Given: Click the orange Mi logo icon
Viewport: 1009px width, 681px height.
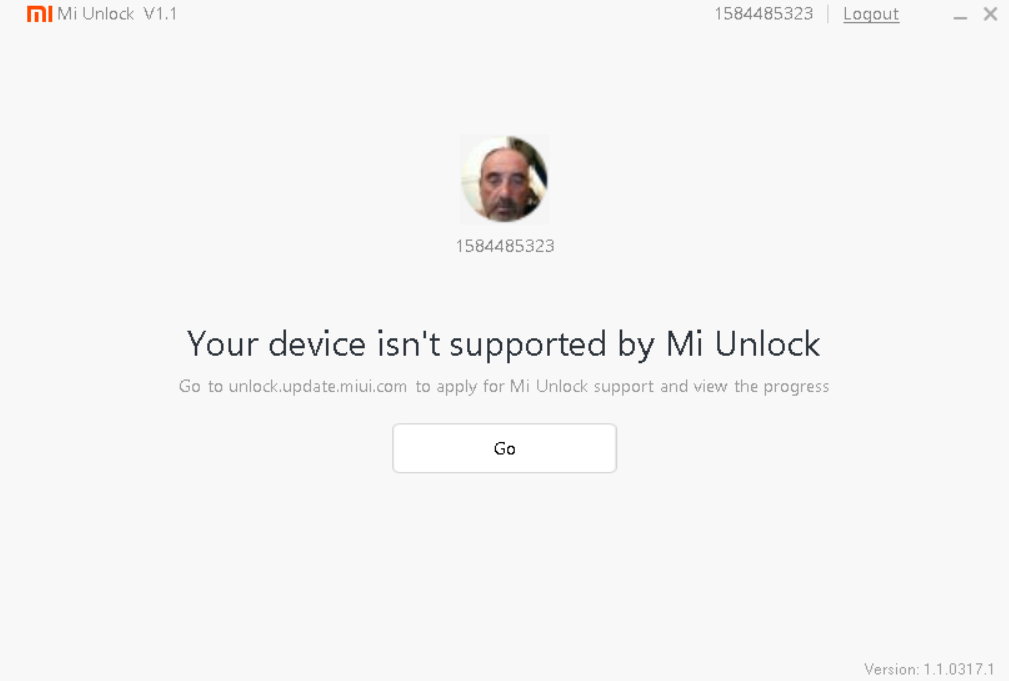Looking at the screenshot, I should (x=39, y=14).
